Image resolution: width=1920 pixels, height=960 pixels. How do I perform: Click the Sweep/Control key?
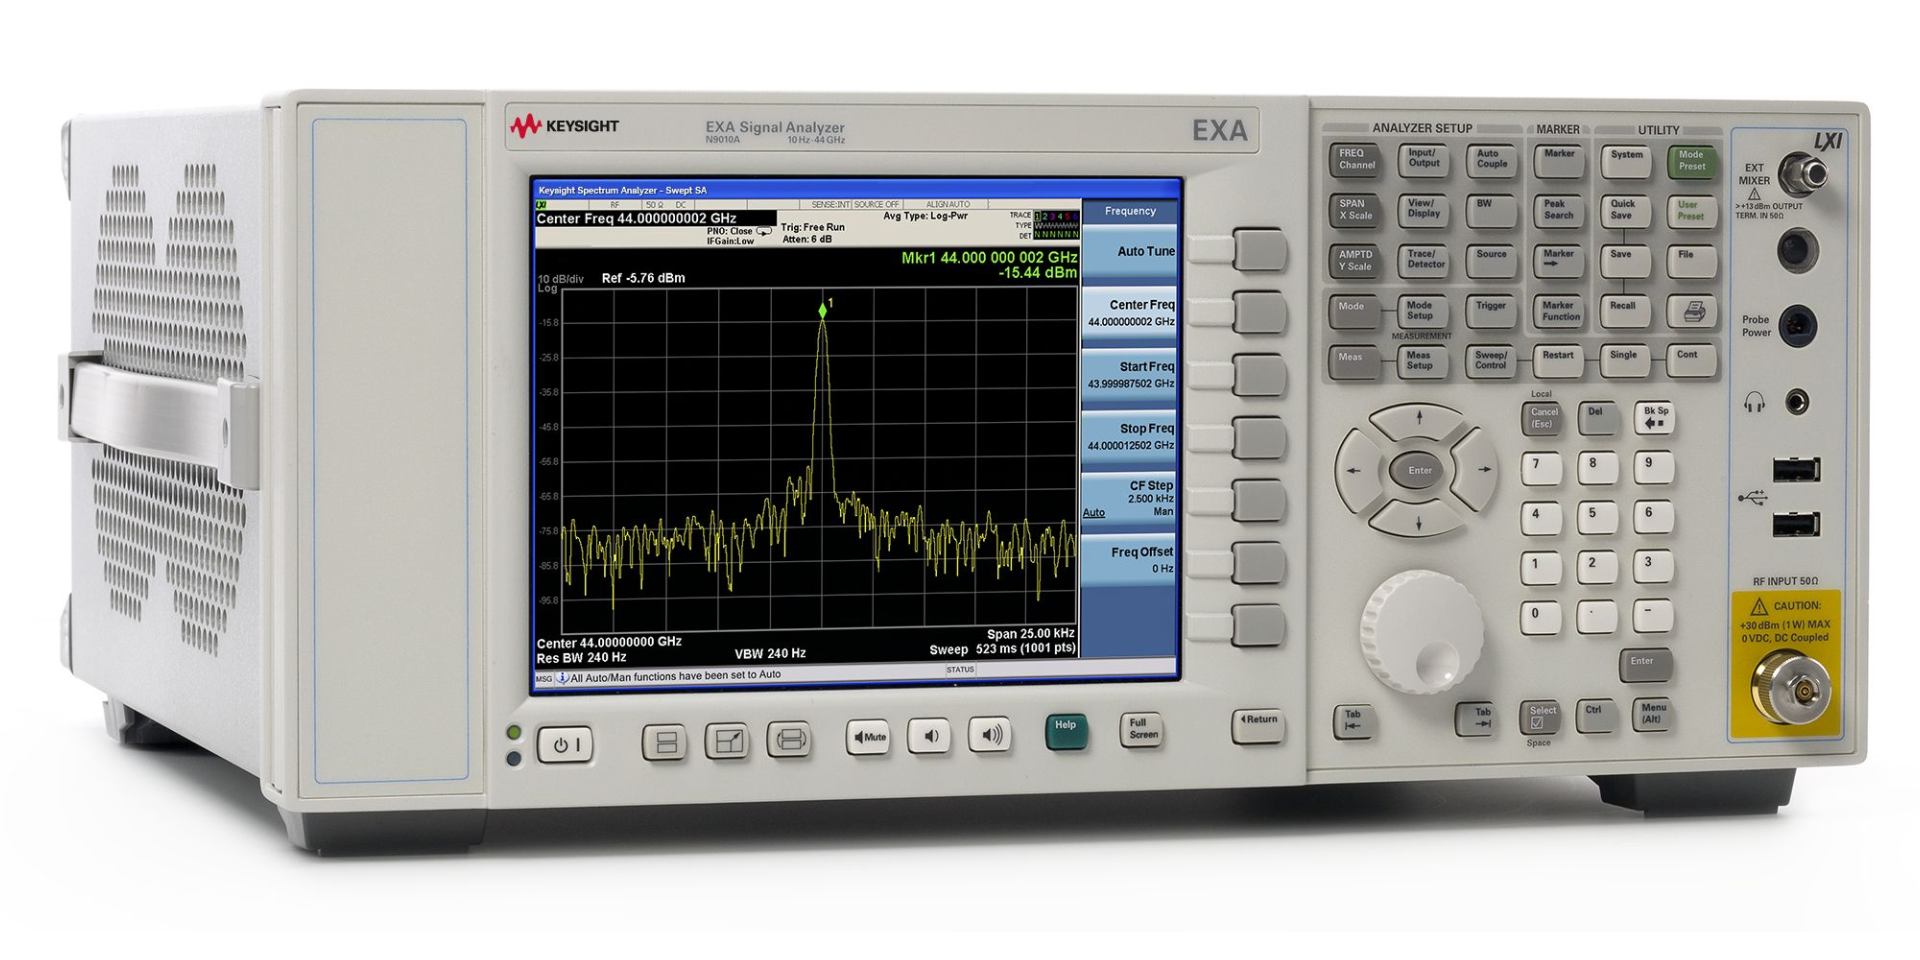coord(1491,361)
